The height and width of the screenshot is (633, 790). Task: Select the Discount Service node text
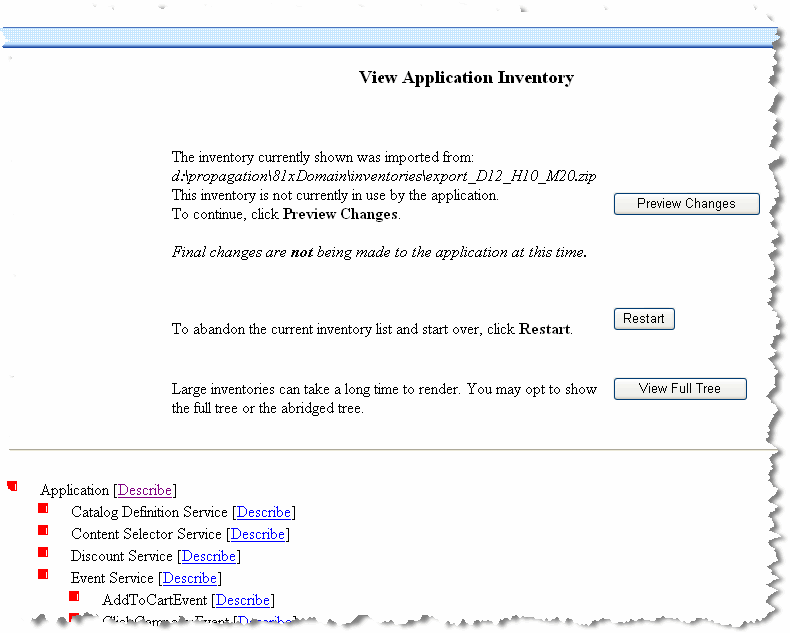(121, 556)
